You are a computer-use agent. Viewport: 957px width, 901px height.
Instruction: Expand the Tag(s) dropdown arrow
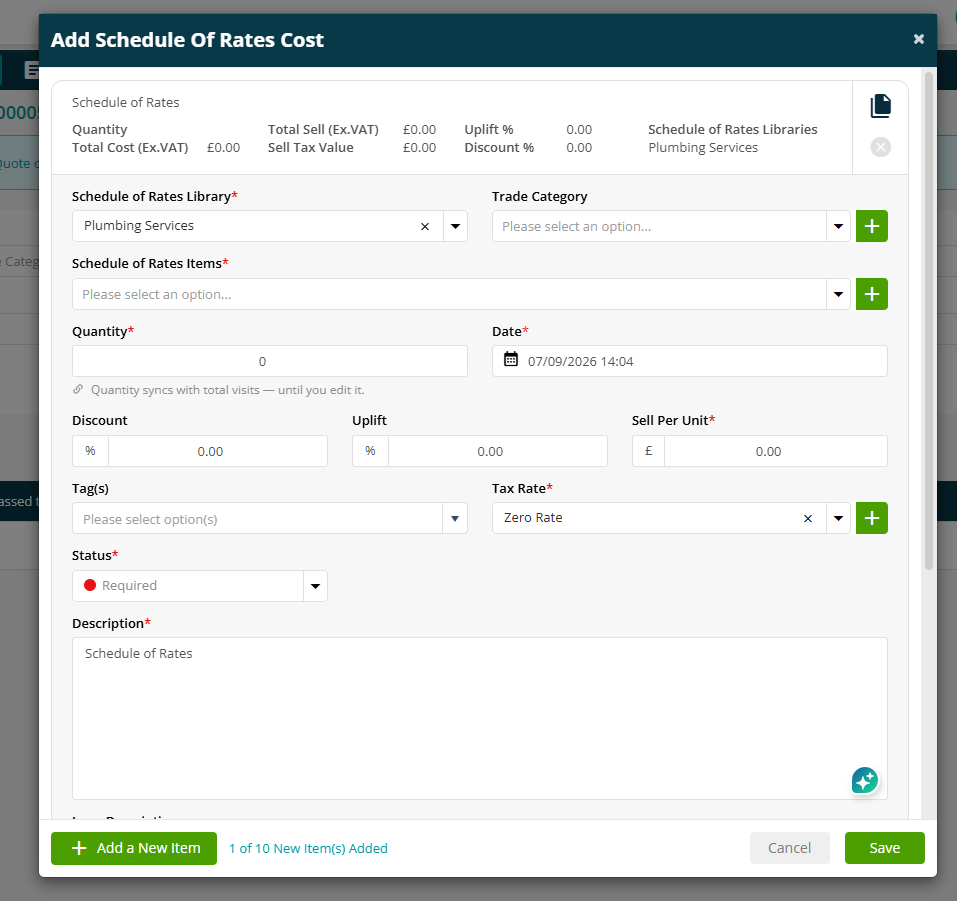point(455,518)
